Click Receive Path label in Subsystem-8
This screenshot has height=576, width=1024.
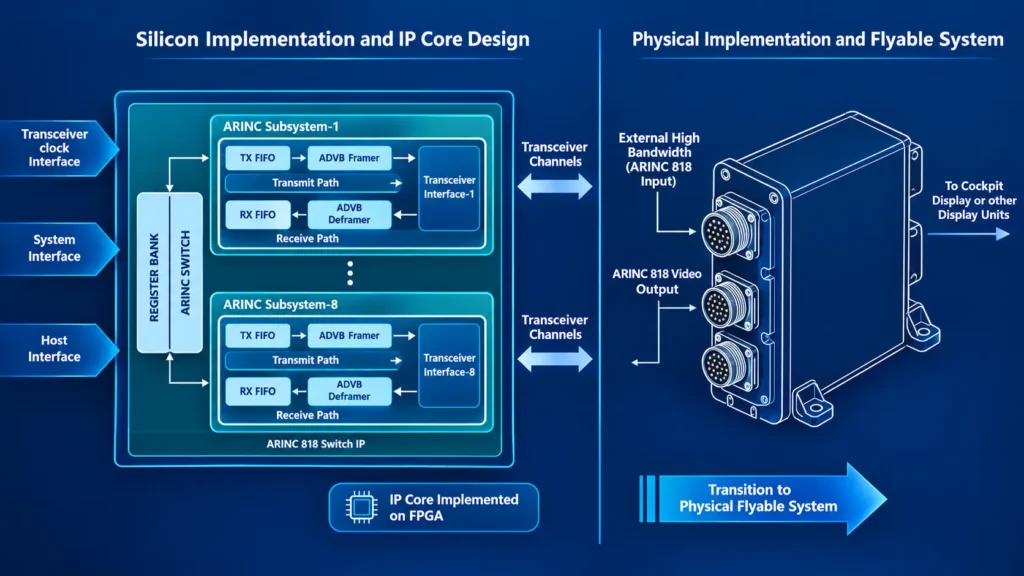click(308, 415)
